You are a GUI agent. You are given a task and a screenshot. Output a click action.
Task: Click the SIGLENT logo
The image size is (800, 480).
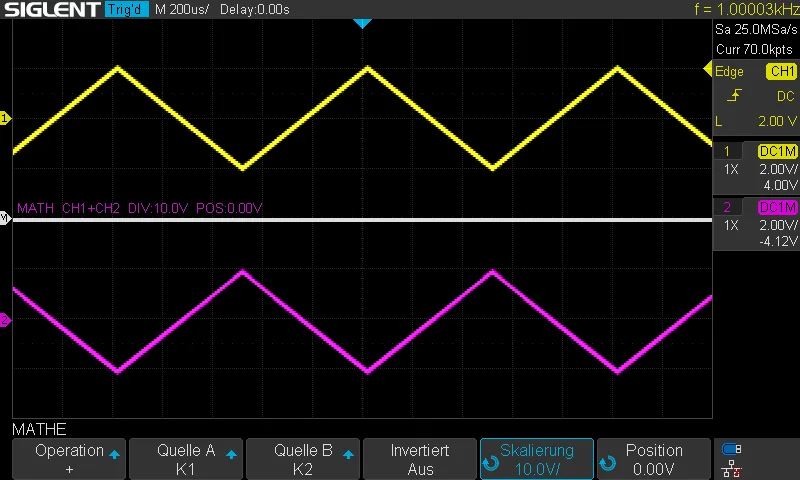click(52, 9)
